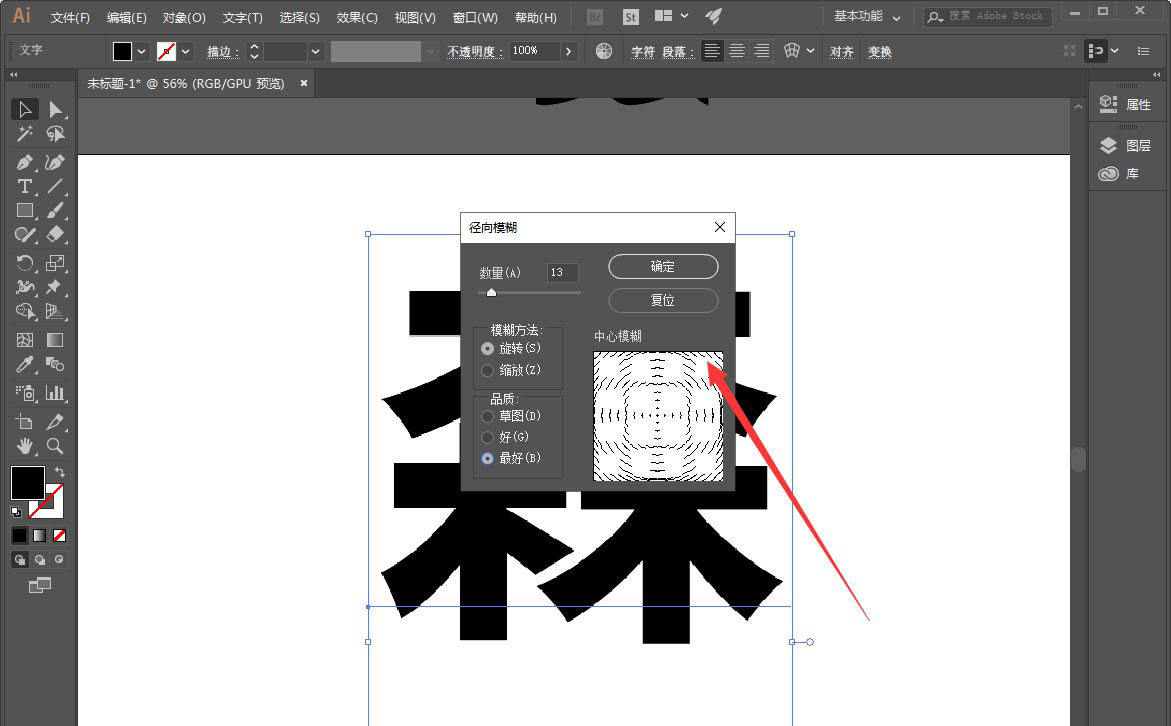Viewport: 1171px width, 726px height.
Task: Open 基本功能 workspace switcher
Action: click(x=866, y=16)
